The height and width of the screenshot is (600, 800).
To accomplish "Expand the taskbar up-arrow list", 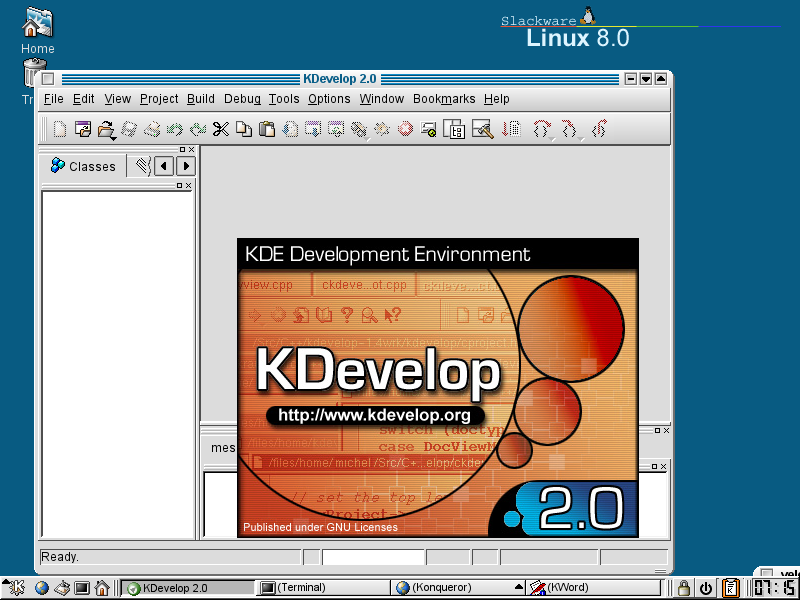I will click(519, 586).
